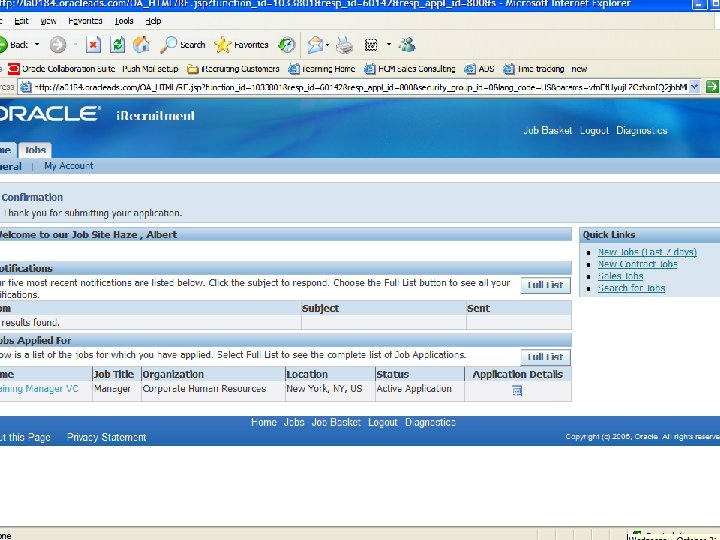Open the HCM Sales Consulting bookmark
The image size is (720, 540).
click(410, 69)
